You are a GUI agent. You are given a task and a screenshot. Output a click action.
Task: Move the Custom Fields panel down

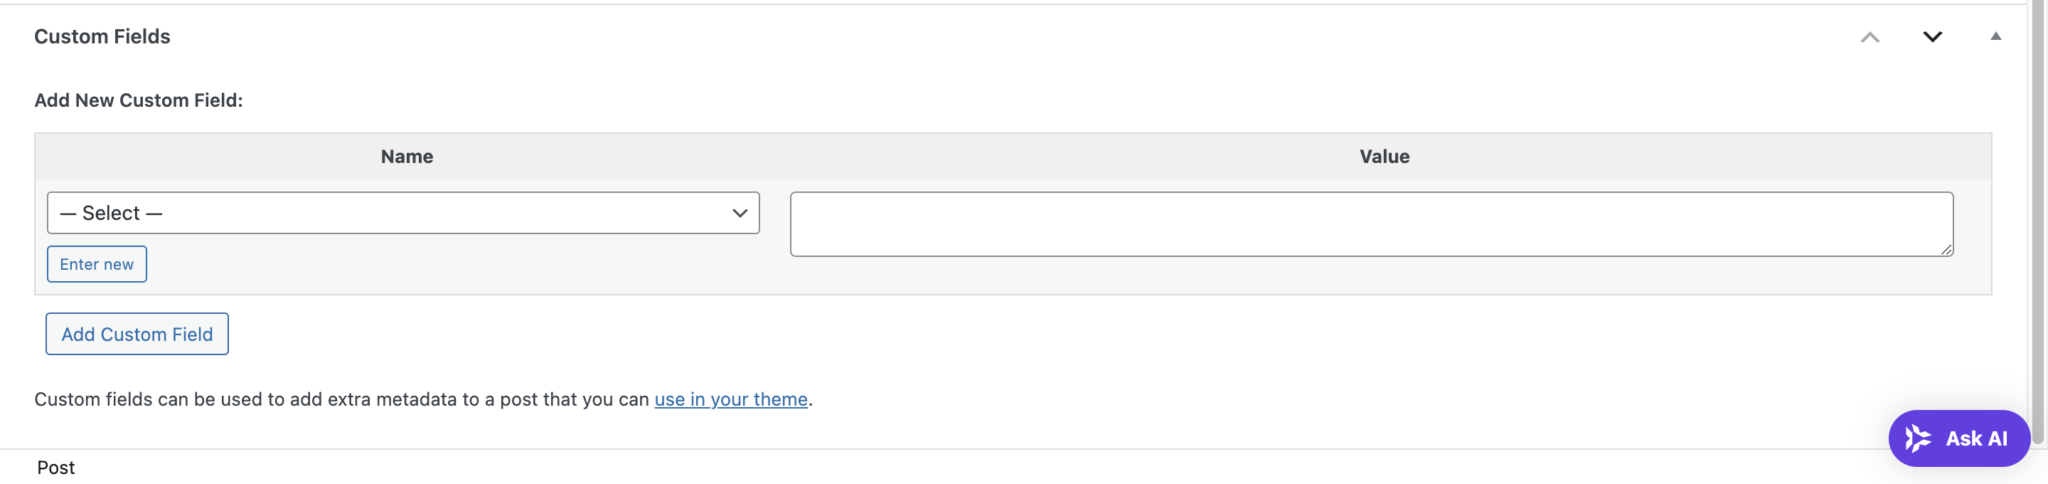pos(1932,37)
